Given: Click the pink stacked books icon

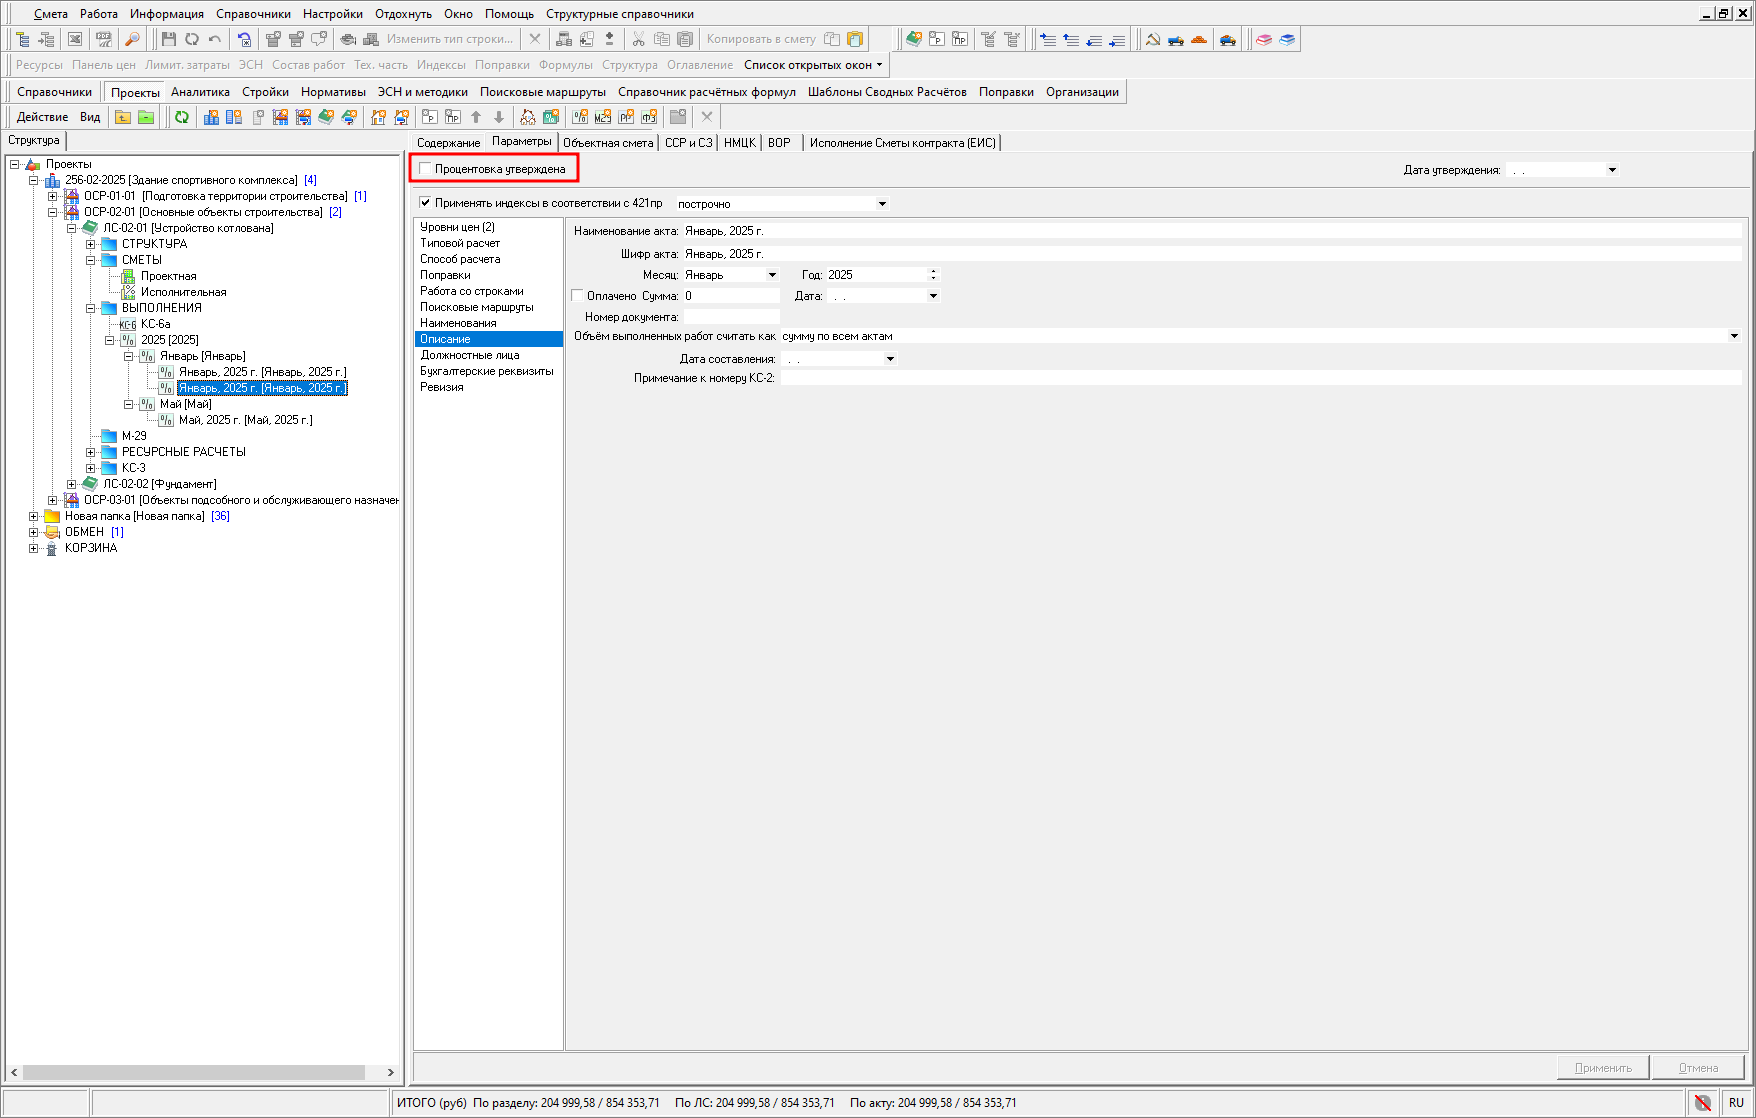Looking at the screenshot, I should [1264, 39].
